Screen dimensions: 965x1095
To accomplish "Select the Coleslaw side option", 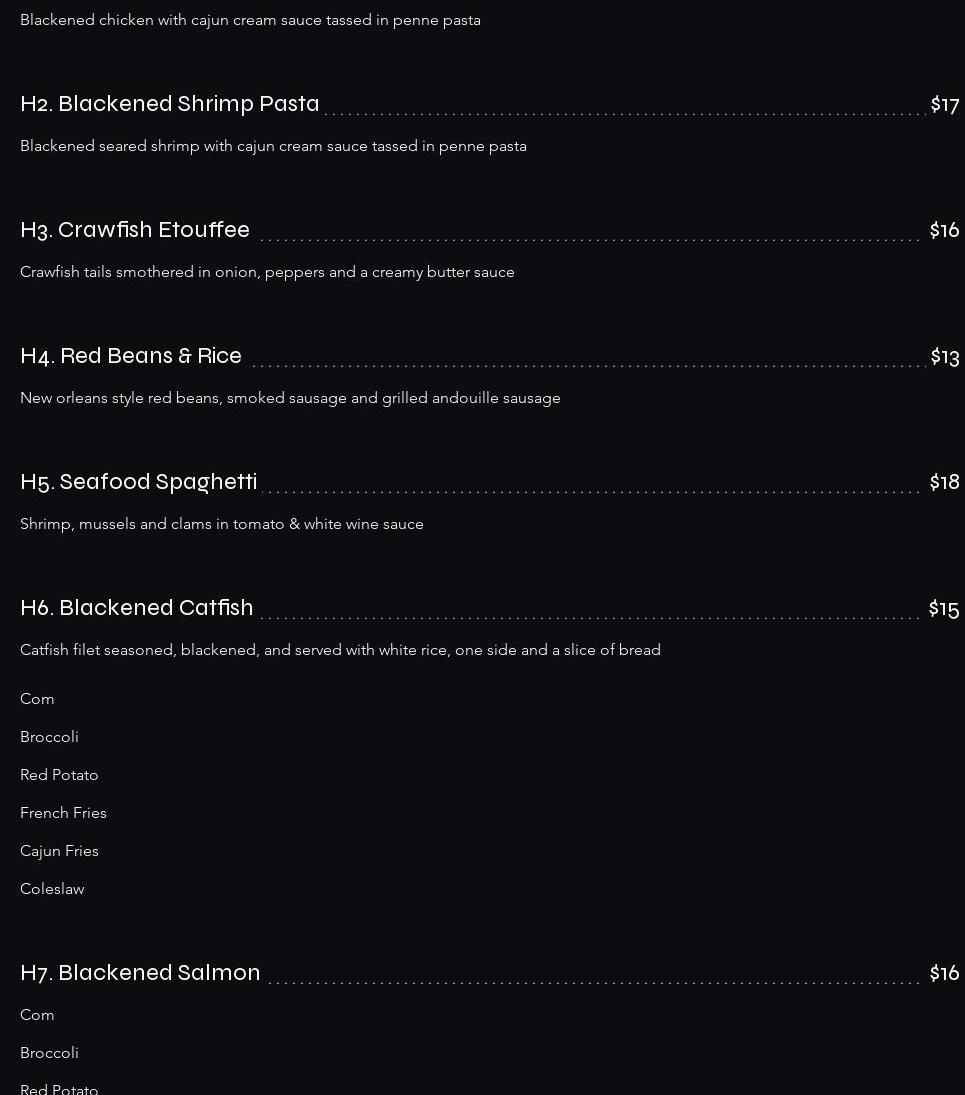I will [x=52, y=889].
